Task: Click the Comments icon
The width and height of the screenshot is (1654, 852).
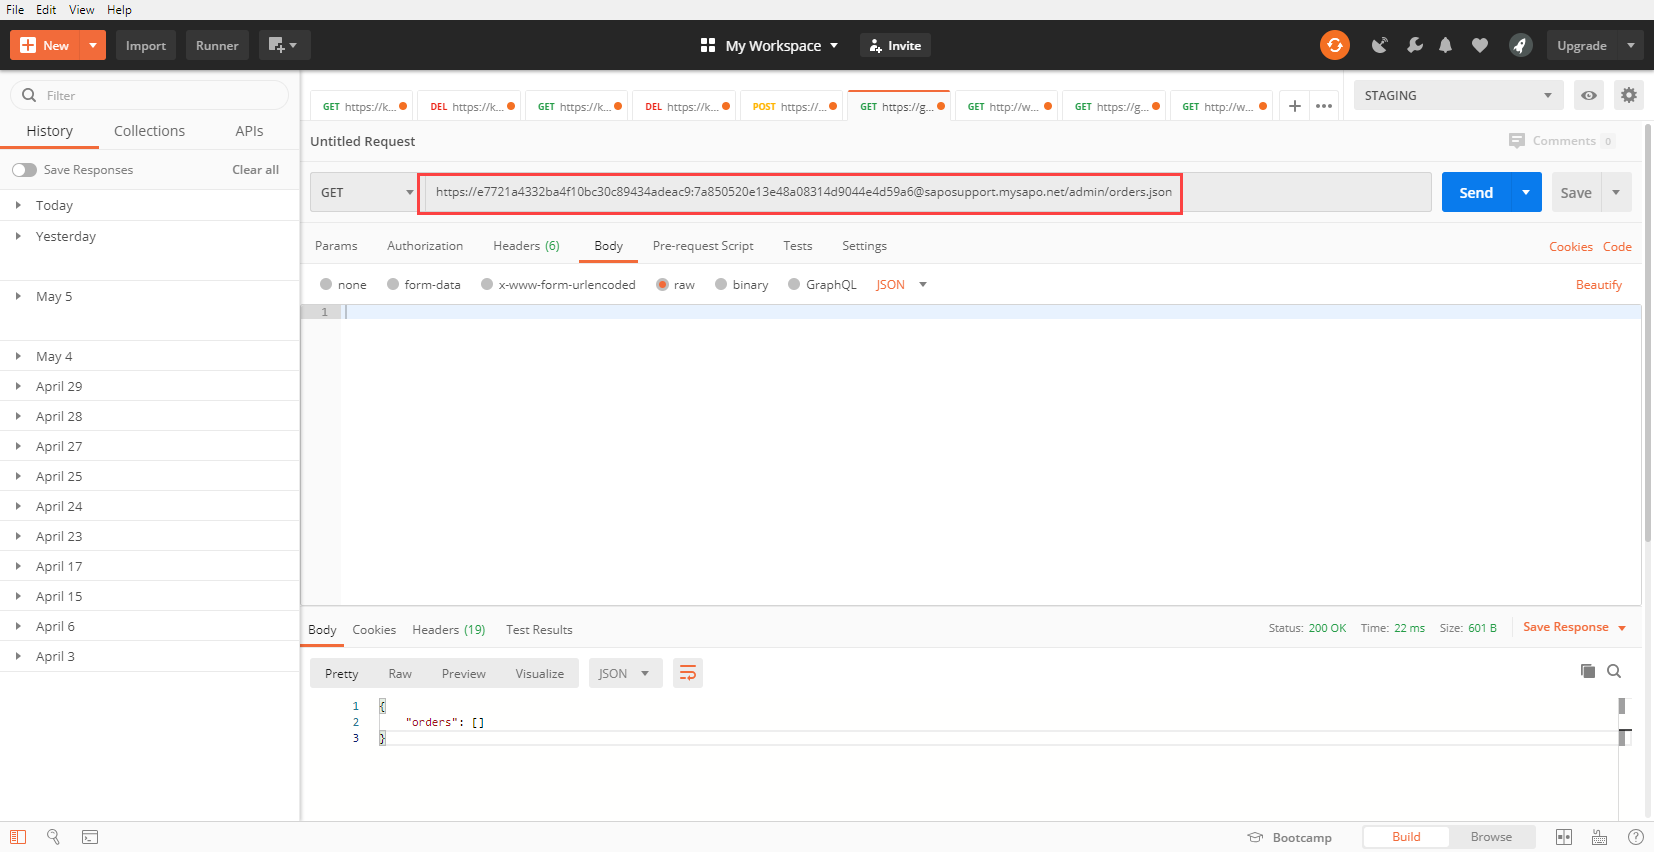Action: pyautogui.click(x=1517, y=141)
